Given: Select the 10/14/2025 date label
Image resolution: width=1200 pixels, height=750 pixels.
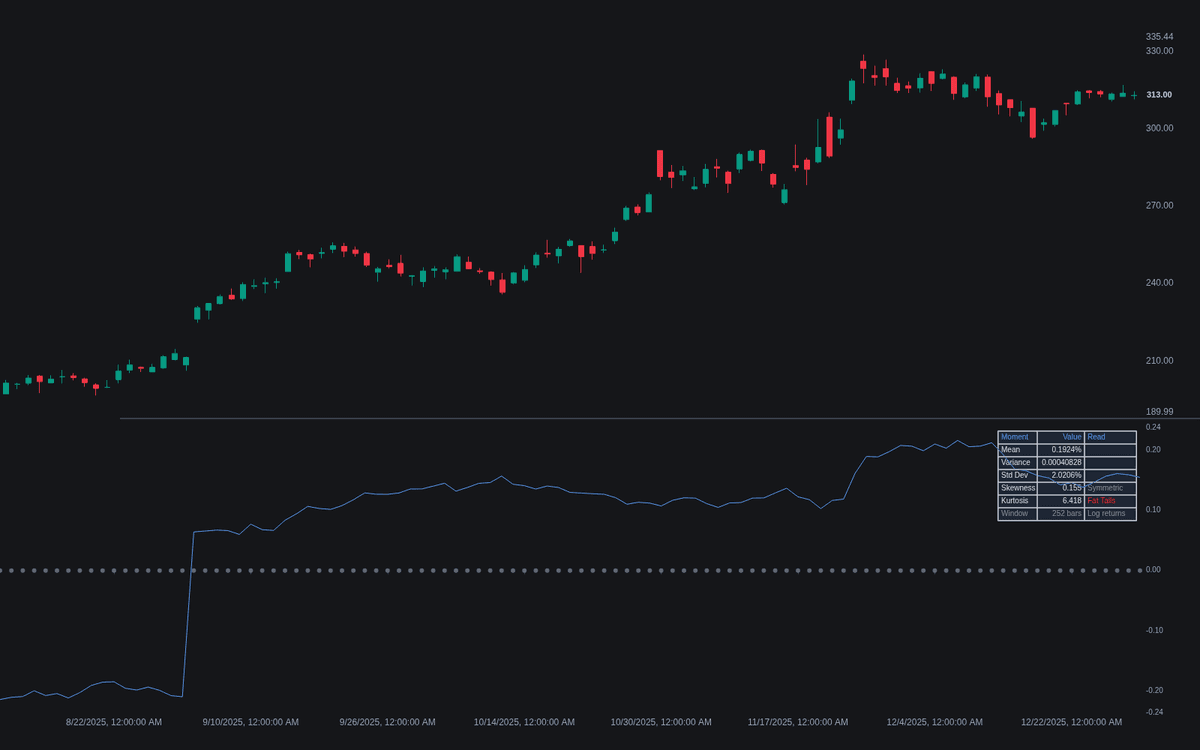Looking at the screenshot, I should click(x=524, y=722).
